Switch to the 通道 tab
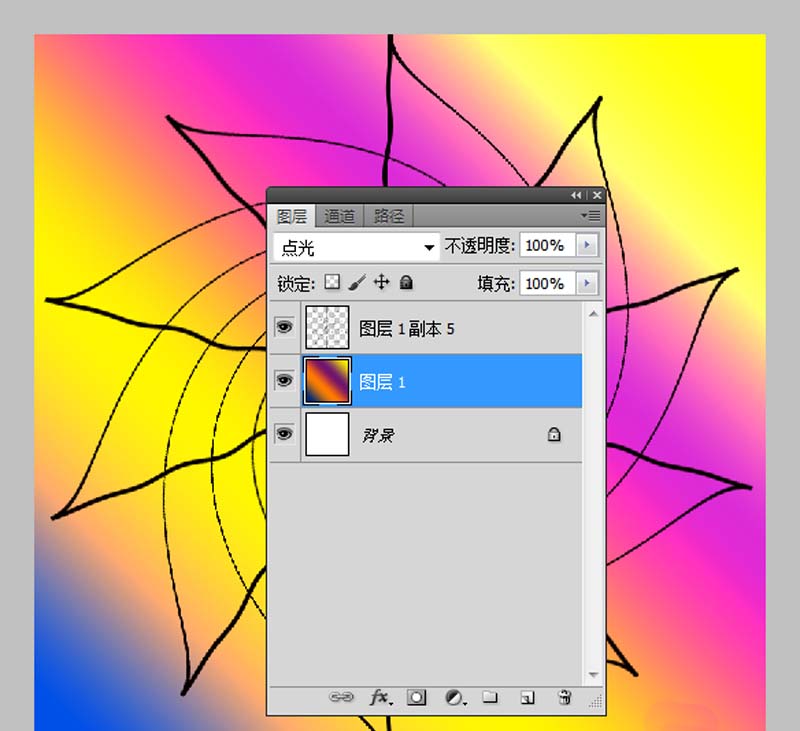The image size is (800, 731). point(339,216)
